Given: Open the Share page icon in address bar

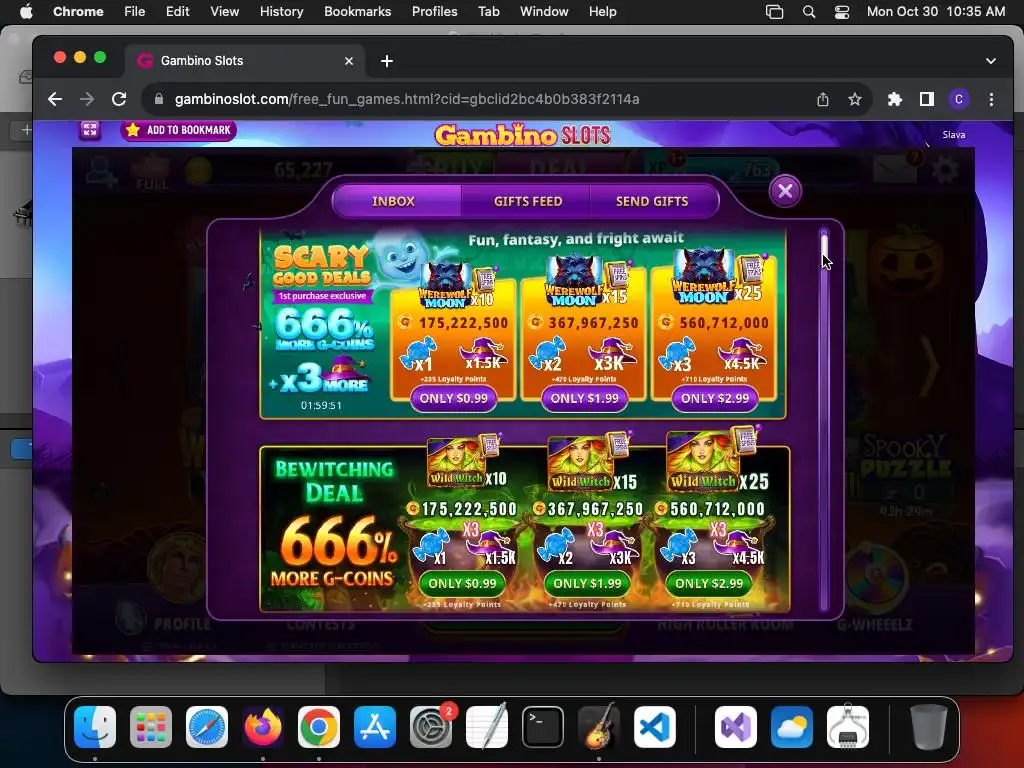Looking at the screenshot, I should pyautogui.click(x=823, y=99).
